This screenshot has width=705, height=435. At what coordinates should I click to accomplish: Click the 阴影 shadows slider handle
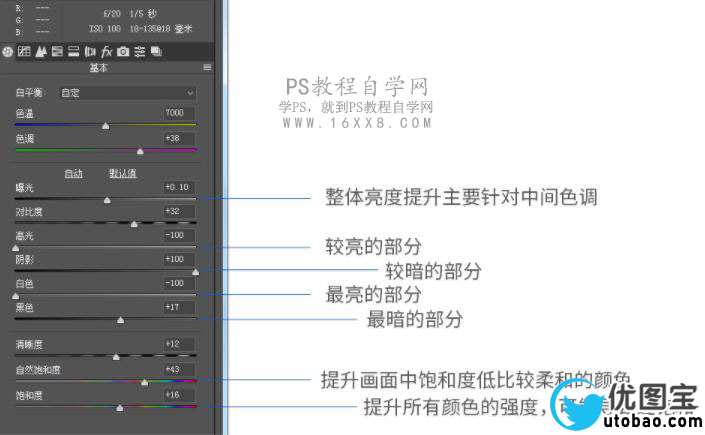point(196,272)
